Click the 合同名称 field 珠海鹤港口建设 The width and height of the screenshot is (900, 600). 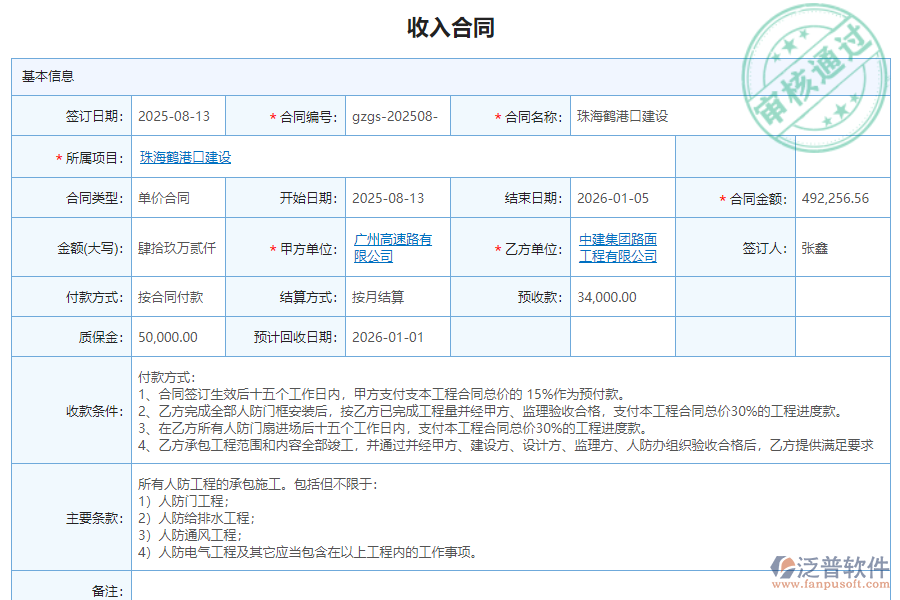(x=621, y=116)
